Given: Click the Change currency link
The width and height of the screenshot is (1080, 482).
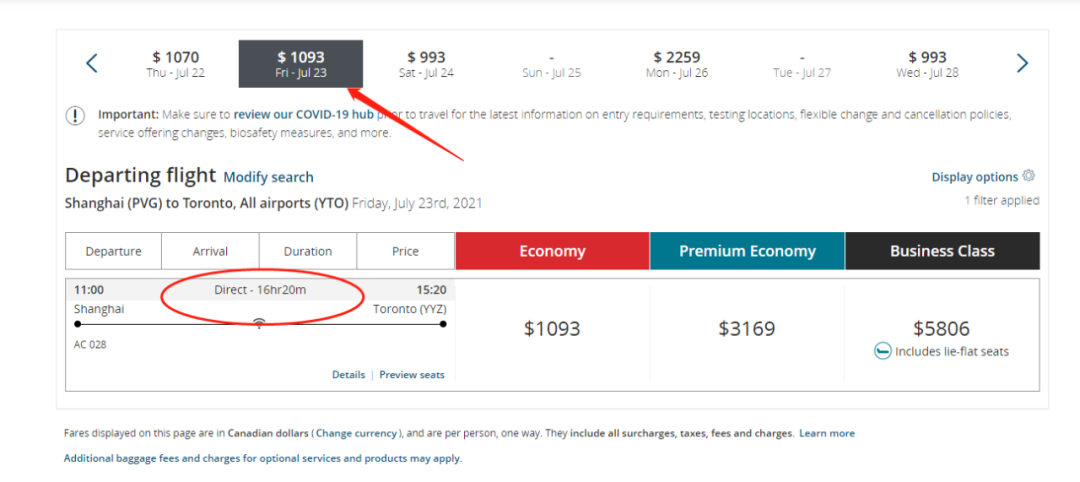Looking at the screenshot, I should (357, 434).
